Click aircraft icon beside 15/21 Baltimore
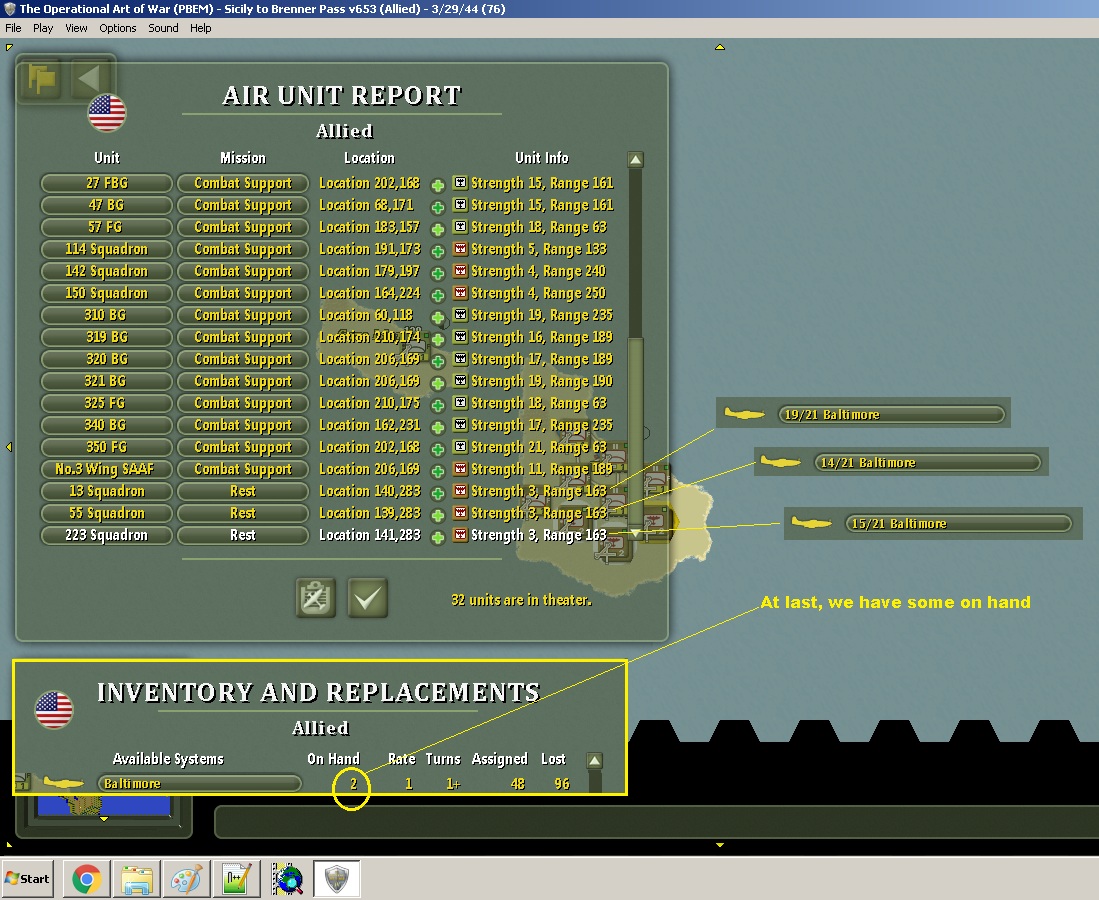Viewport: 1099px width, 900px height. coord(812,522)
